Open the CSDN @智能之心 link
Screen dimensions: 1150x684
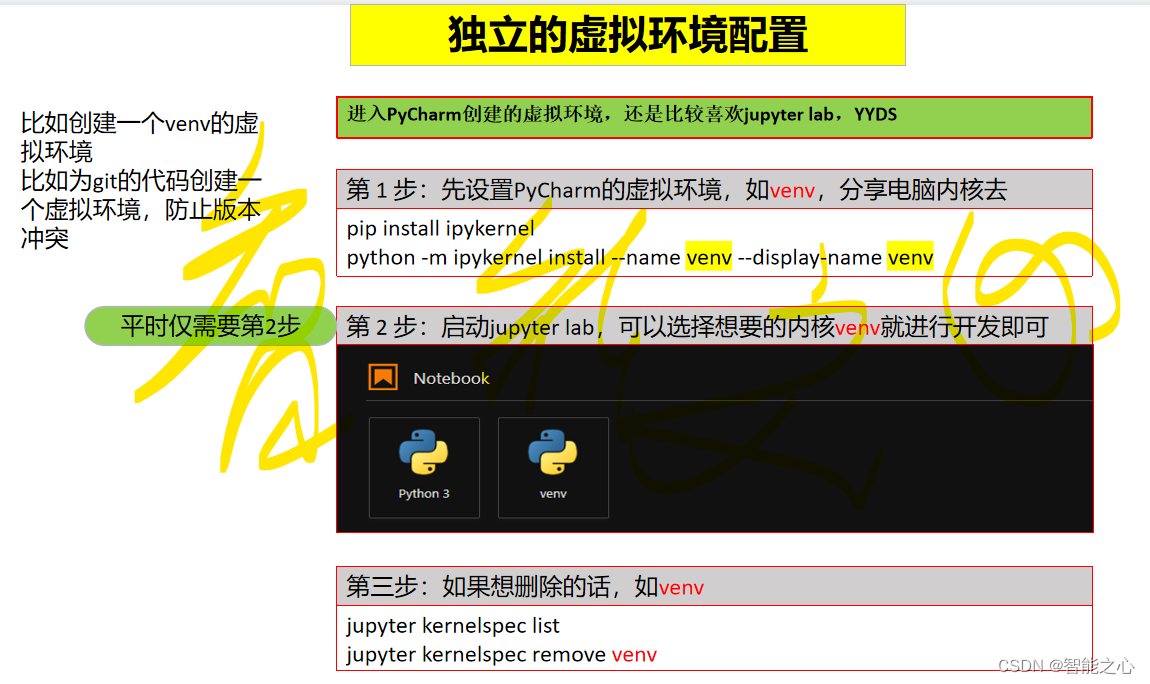pos(1068,664)
